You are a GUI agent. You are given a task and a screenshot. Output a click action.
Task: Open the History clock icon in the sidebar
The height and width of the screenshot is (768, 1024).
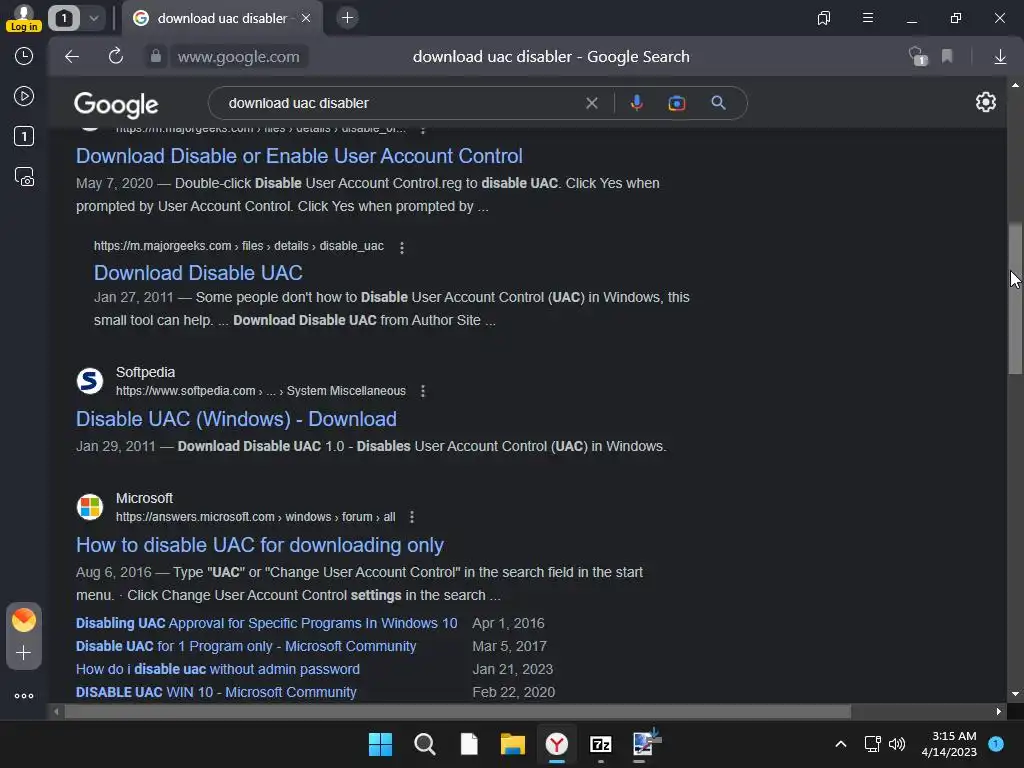(x=24, y=56)
